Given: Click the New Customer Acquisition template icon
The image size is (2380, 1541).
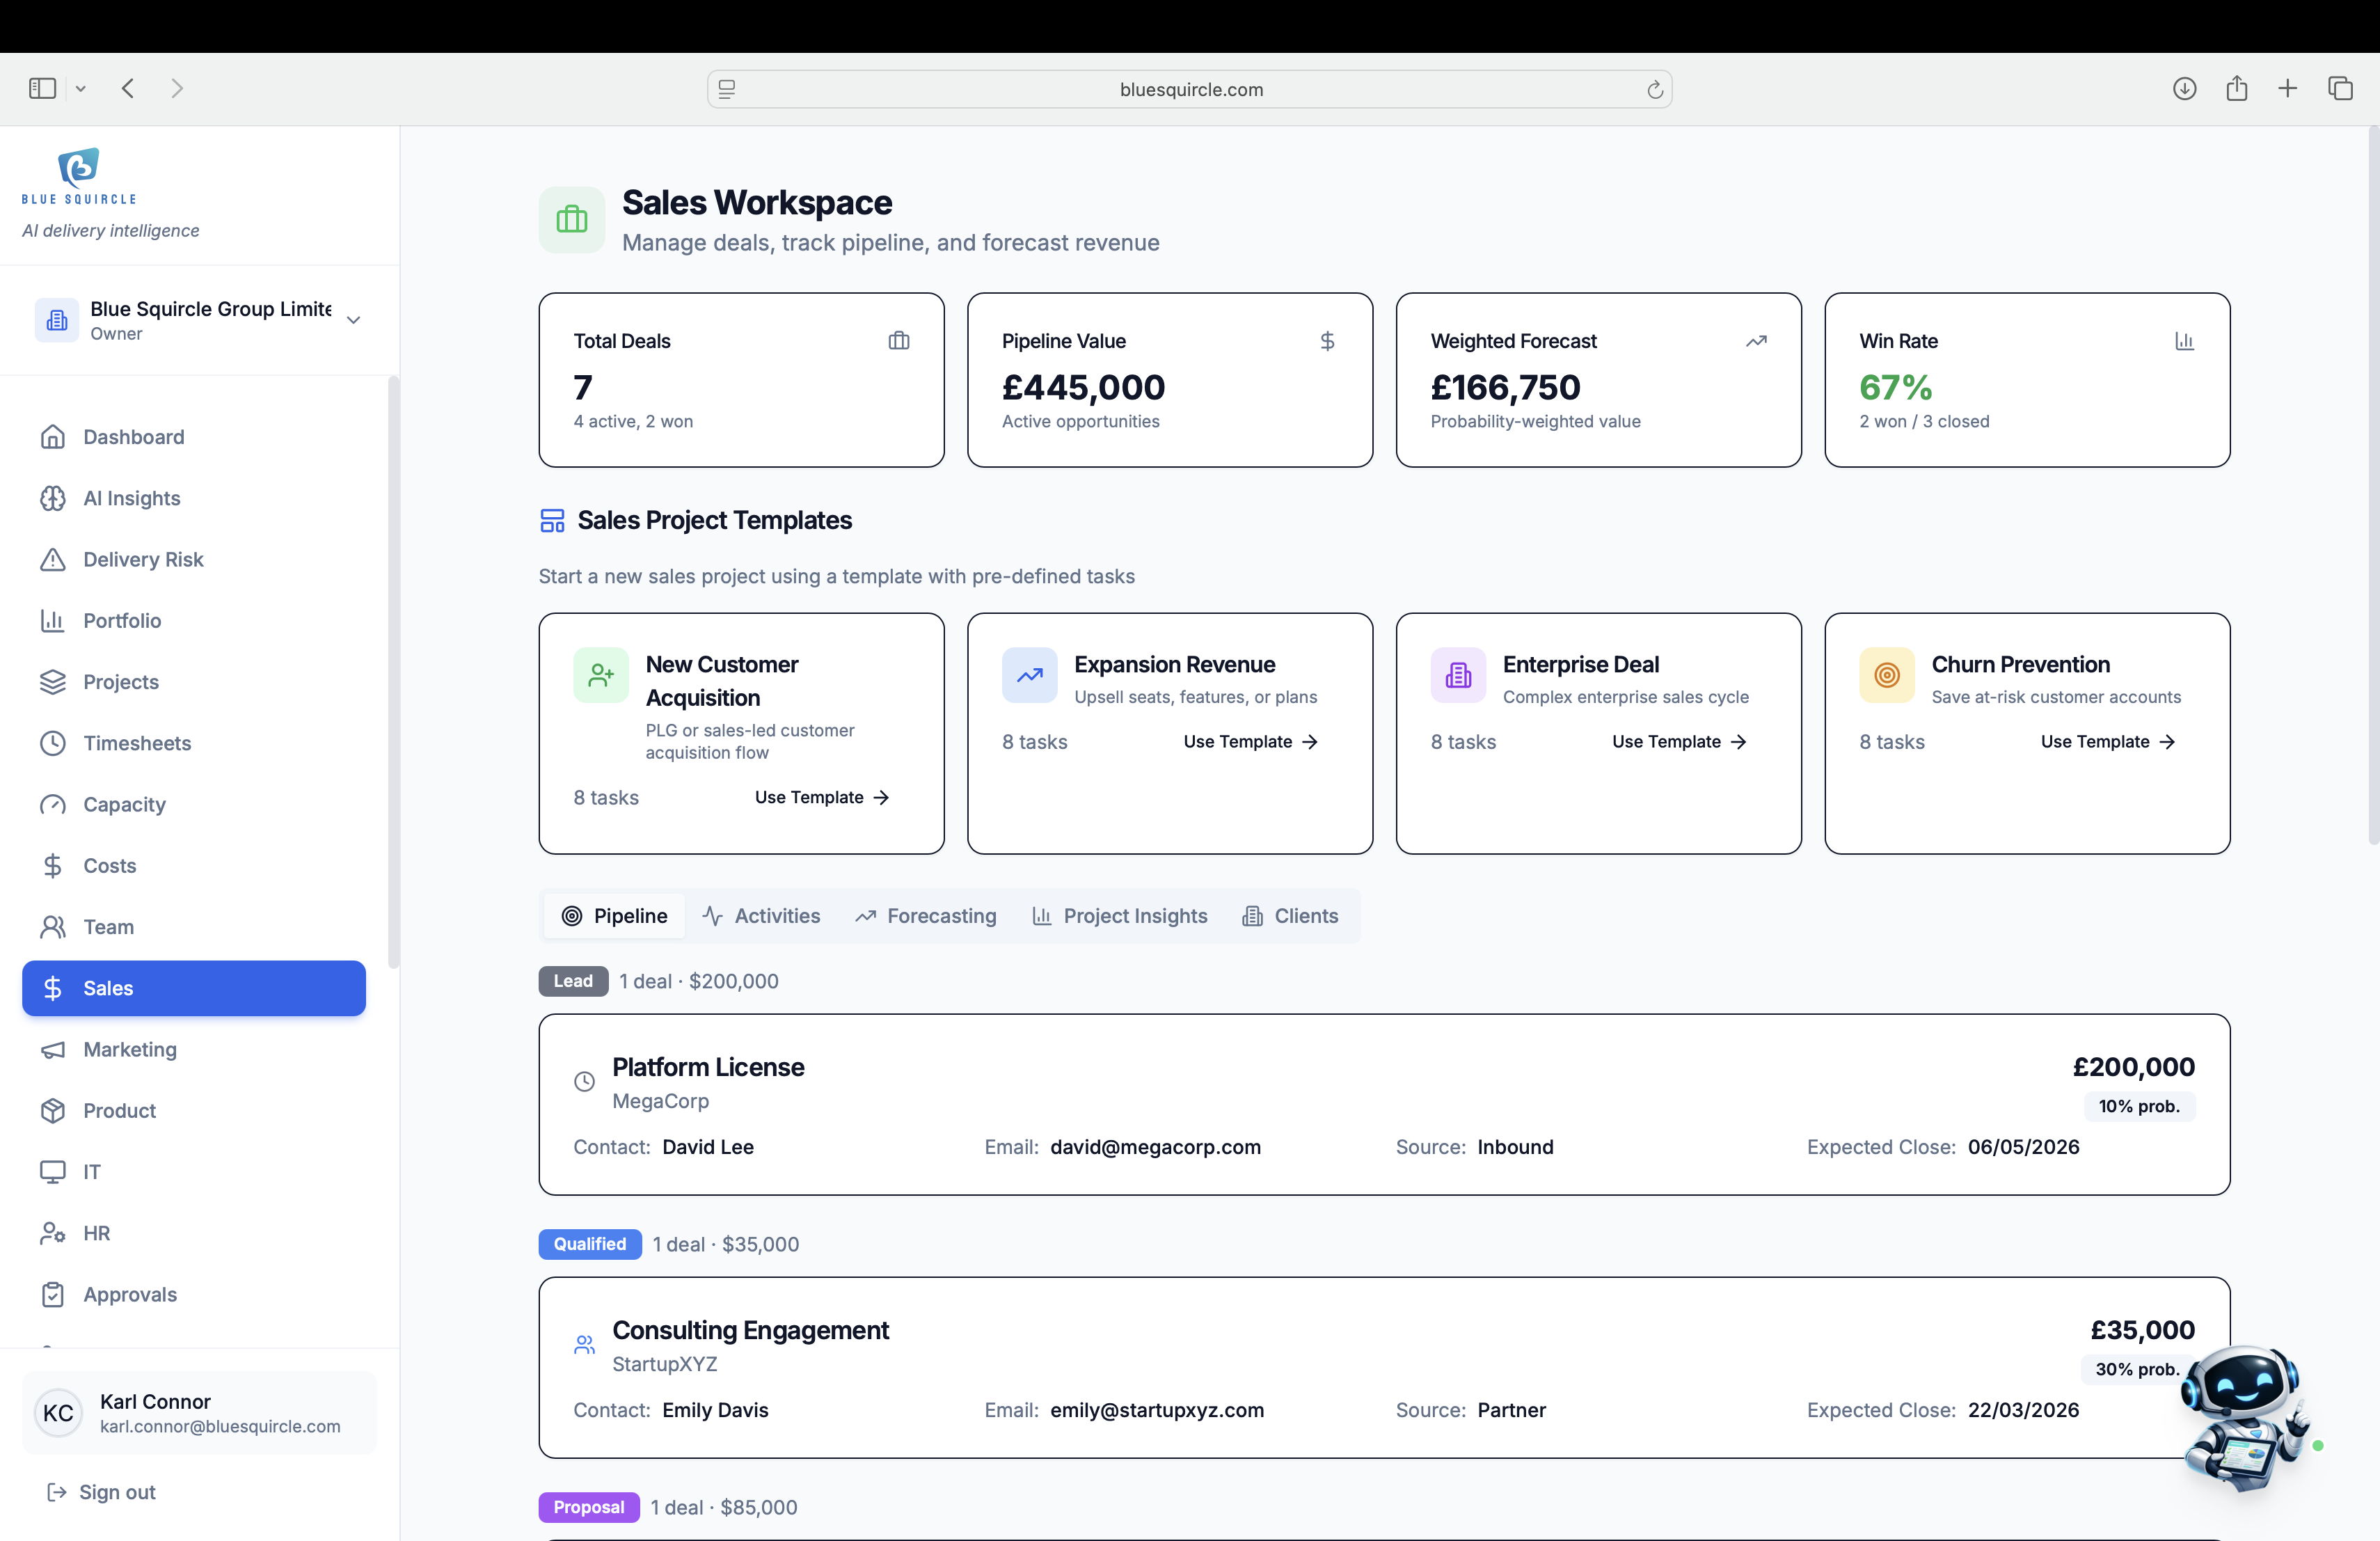Looking at the screenshot, I should (600, 676).
